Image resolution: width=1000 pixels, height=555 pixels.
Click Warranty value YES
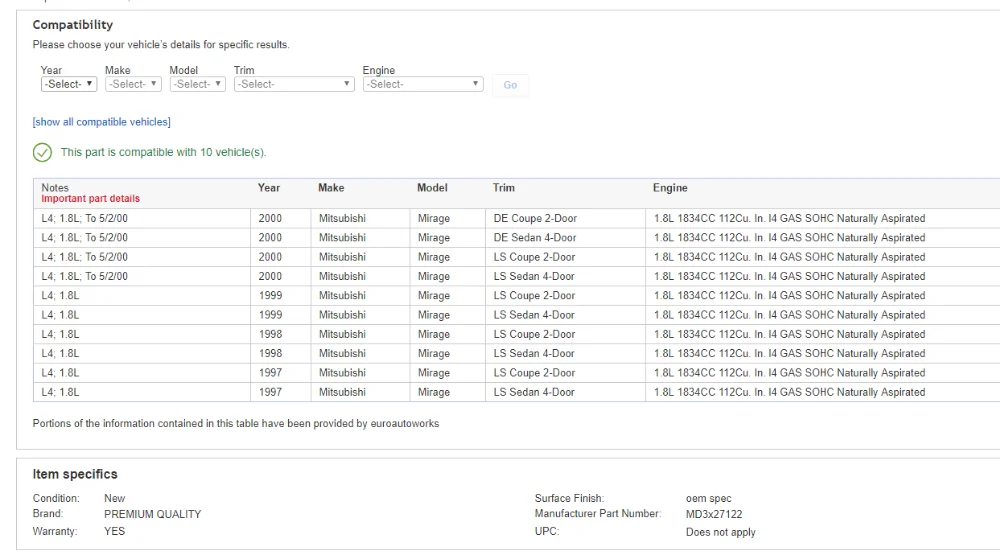(115, 531)
